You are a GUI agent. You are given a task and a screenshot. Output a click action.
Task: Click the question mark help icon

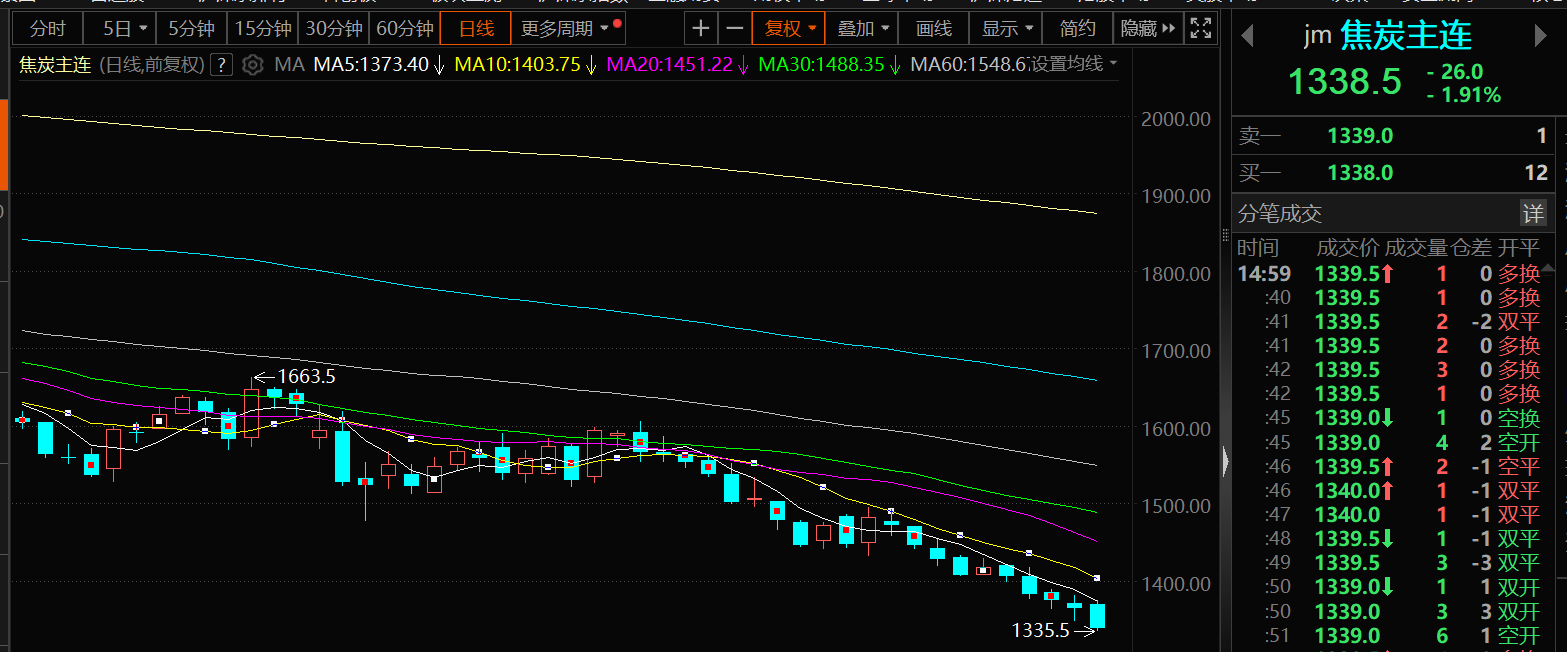tap(222, 66)
